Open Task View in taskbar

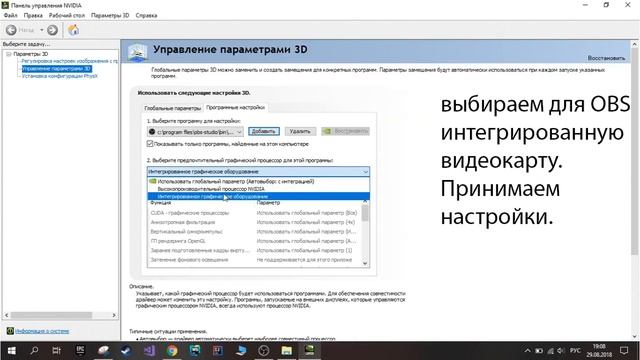57,351
